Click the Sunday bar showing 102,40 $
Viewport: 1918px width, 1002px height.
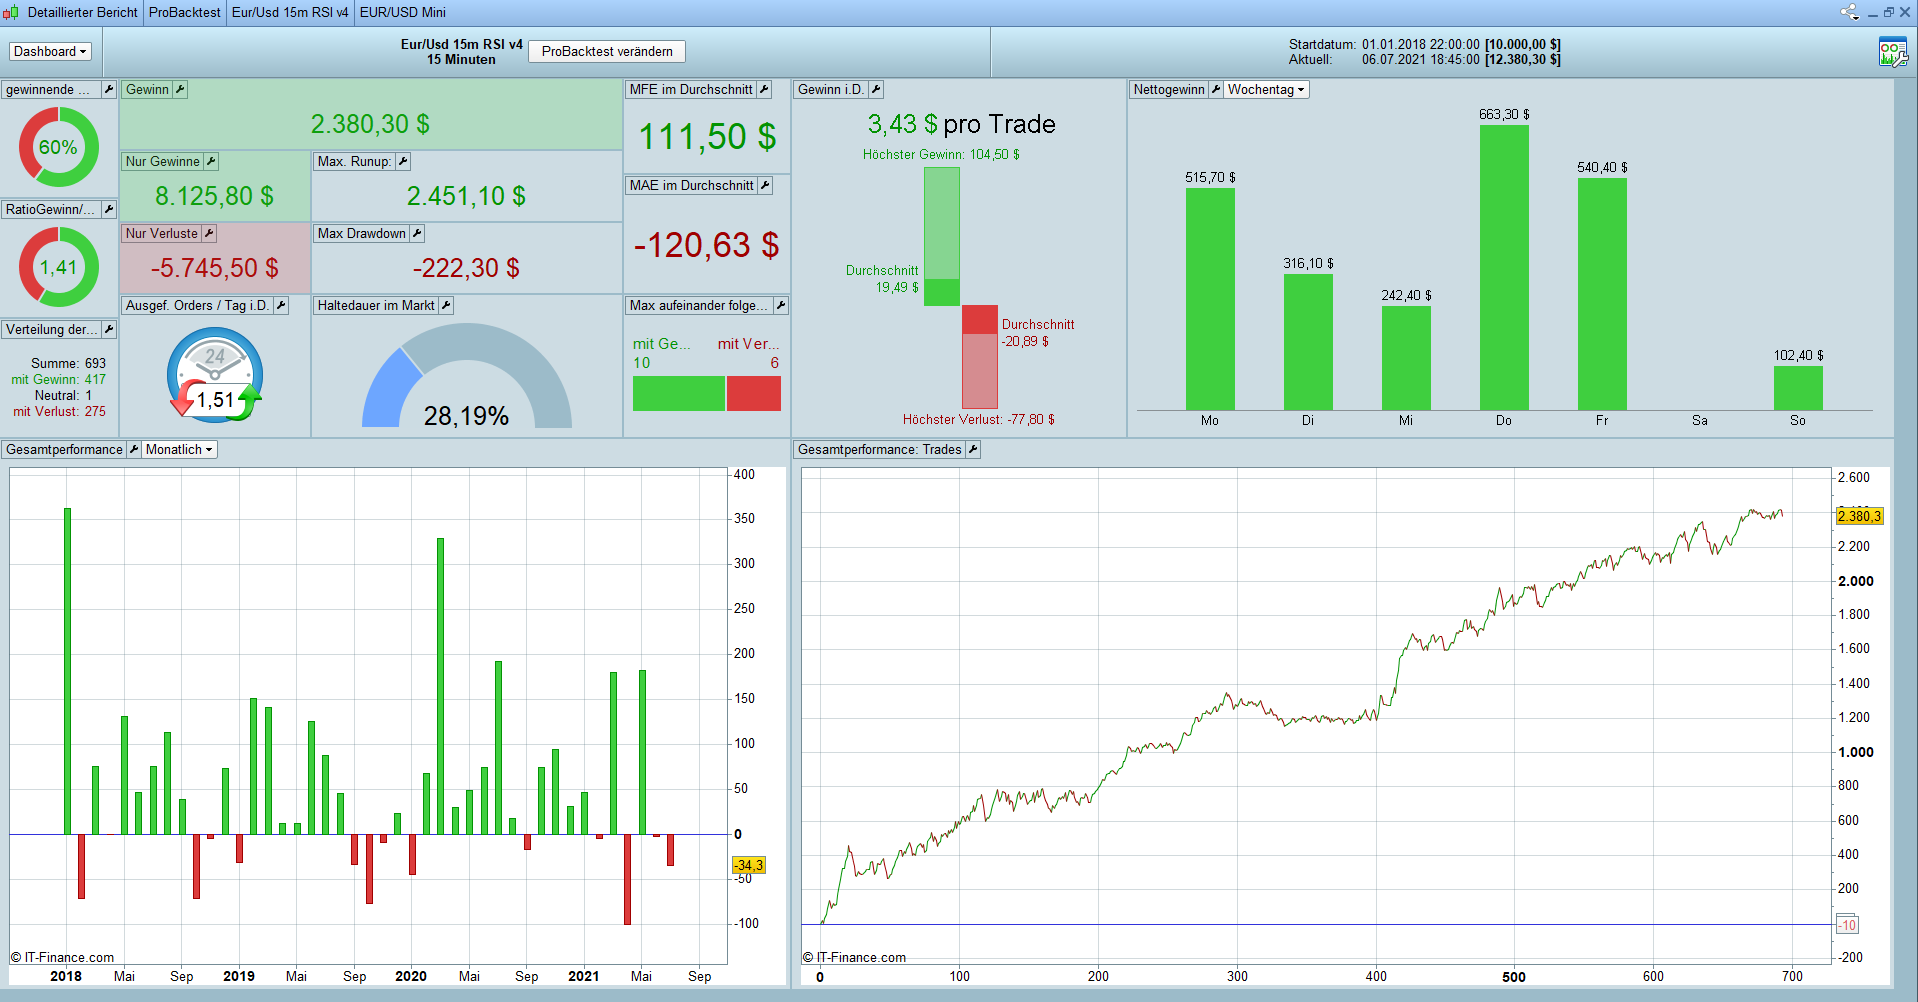pyautogui.click(x=1798, y=388)
